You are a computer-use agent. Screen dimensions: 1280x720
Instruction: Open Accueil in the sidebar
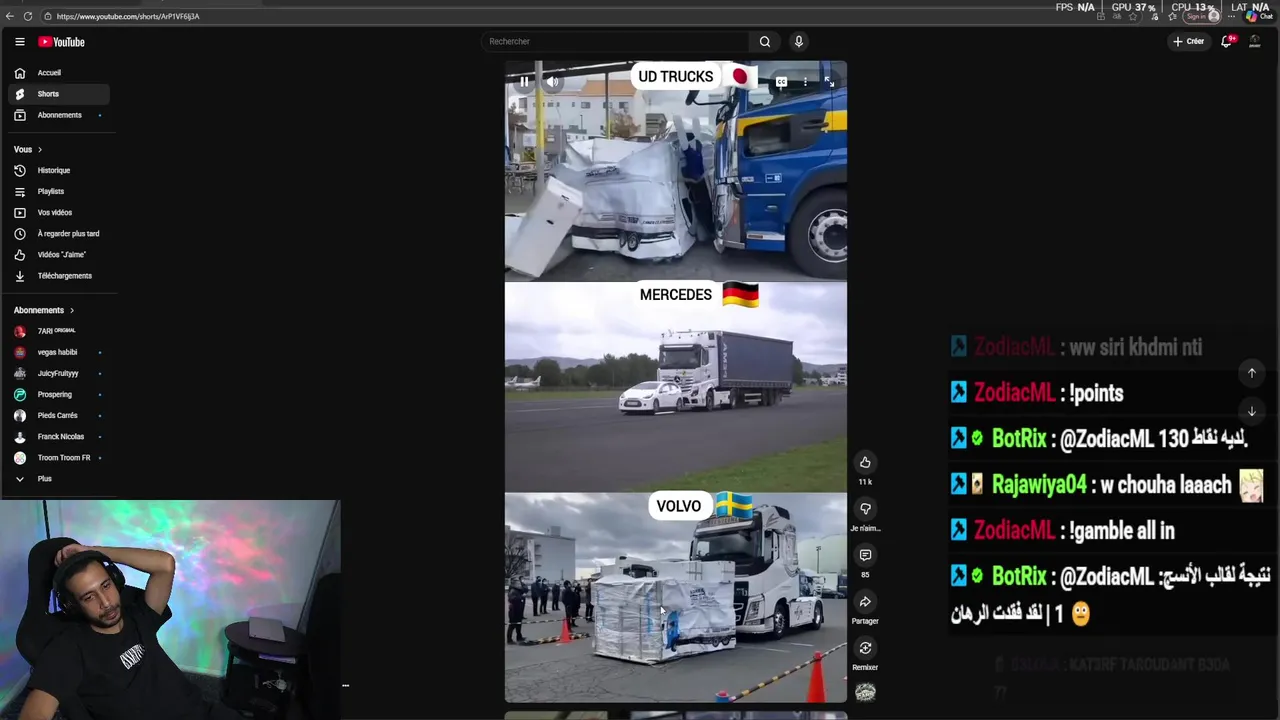(58, 73)
